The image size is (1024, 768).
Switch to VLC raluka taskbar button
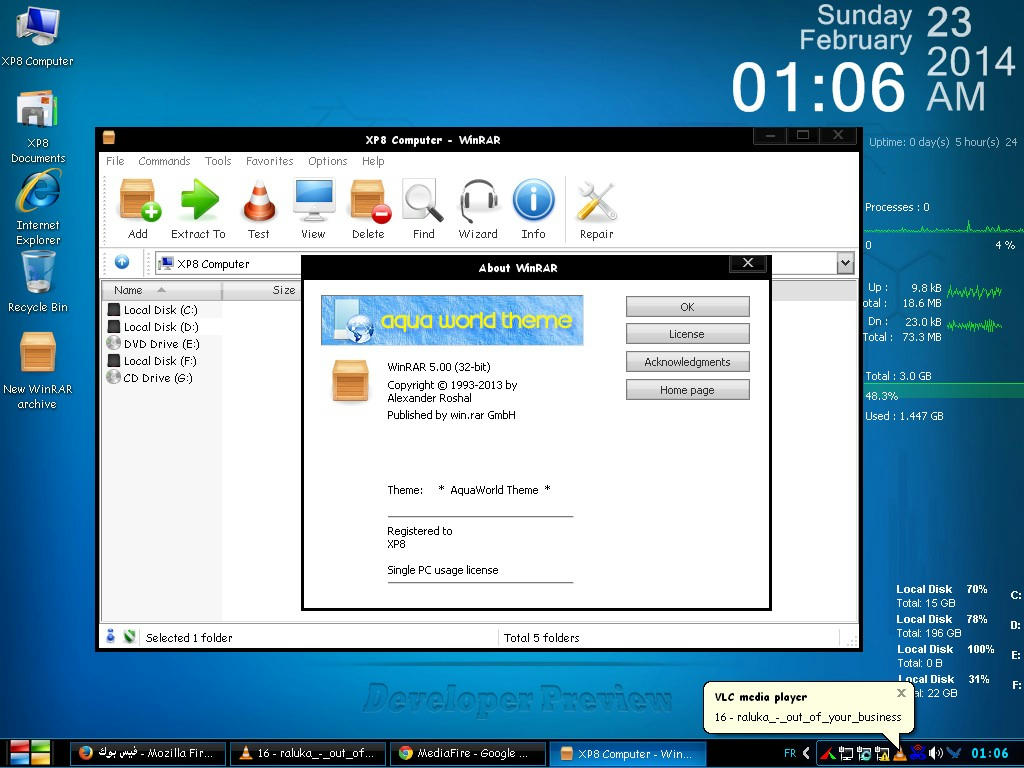point(309,753)
